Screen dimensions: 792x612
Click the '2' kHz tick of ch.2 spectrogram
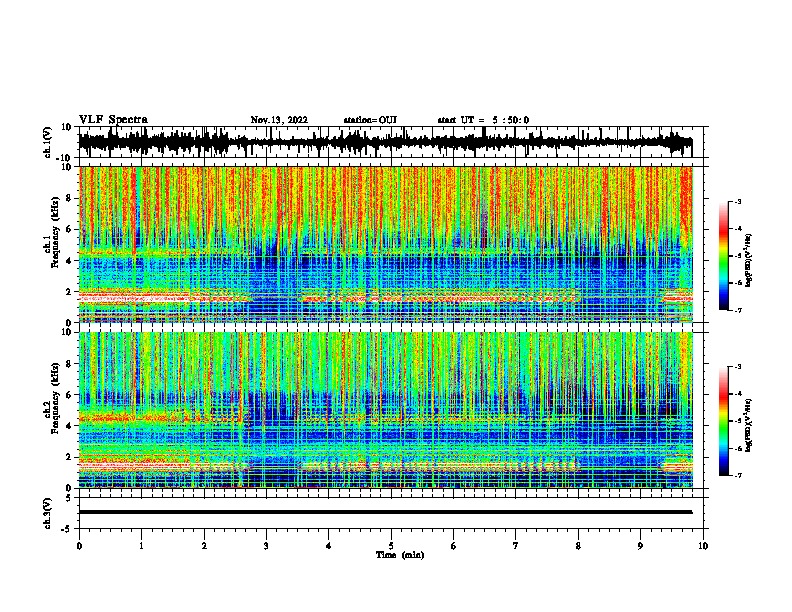(69, 457)
